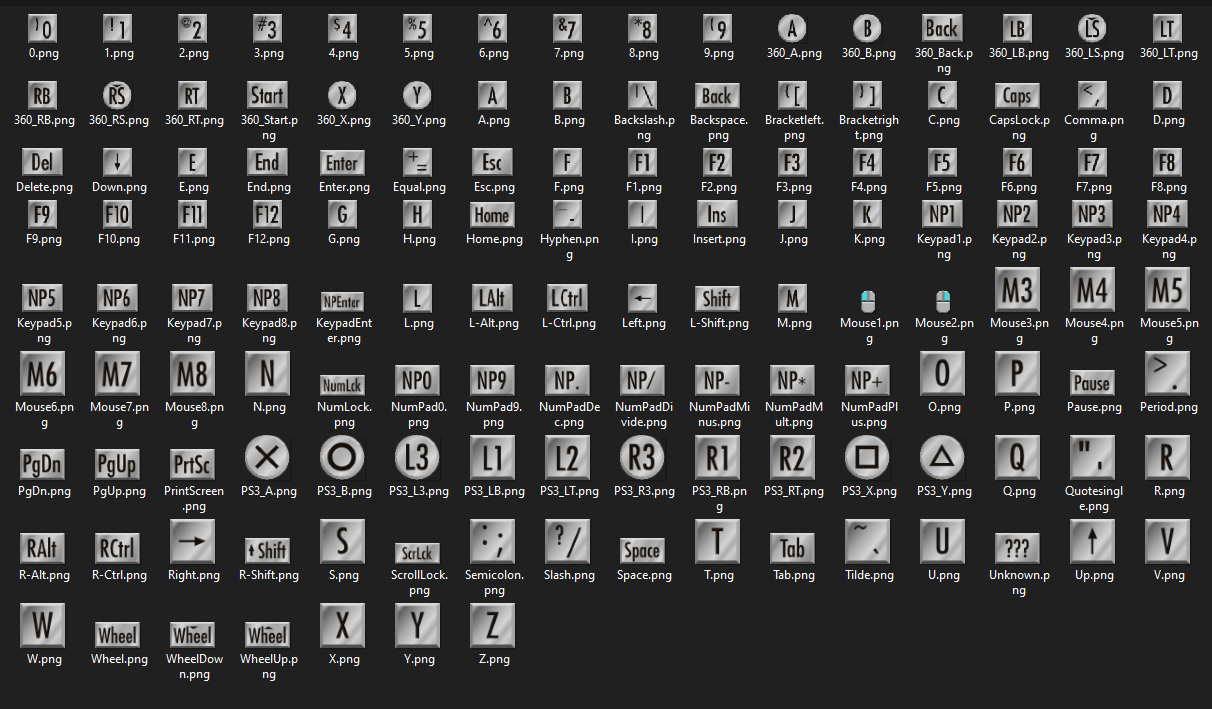Click the 360_Start.png icon
Screen dimensions: 1212x709
267,96
